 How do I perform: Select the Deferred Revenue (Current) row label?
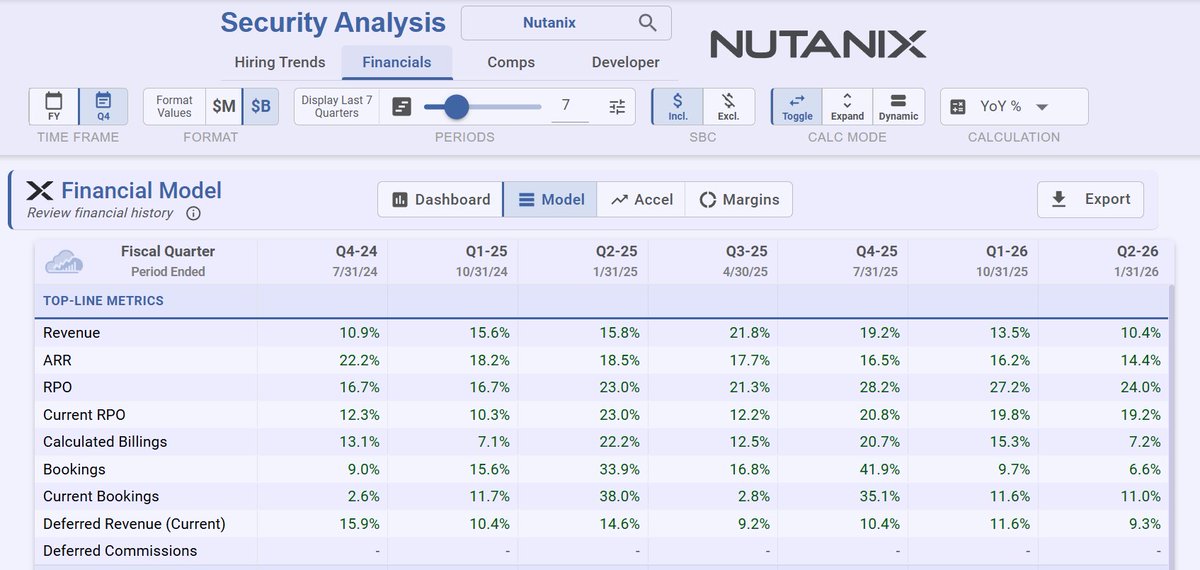pyautogui.click(x=134, y=523)
